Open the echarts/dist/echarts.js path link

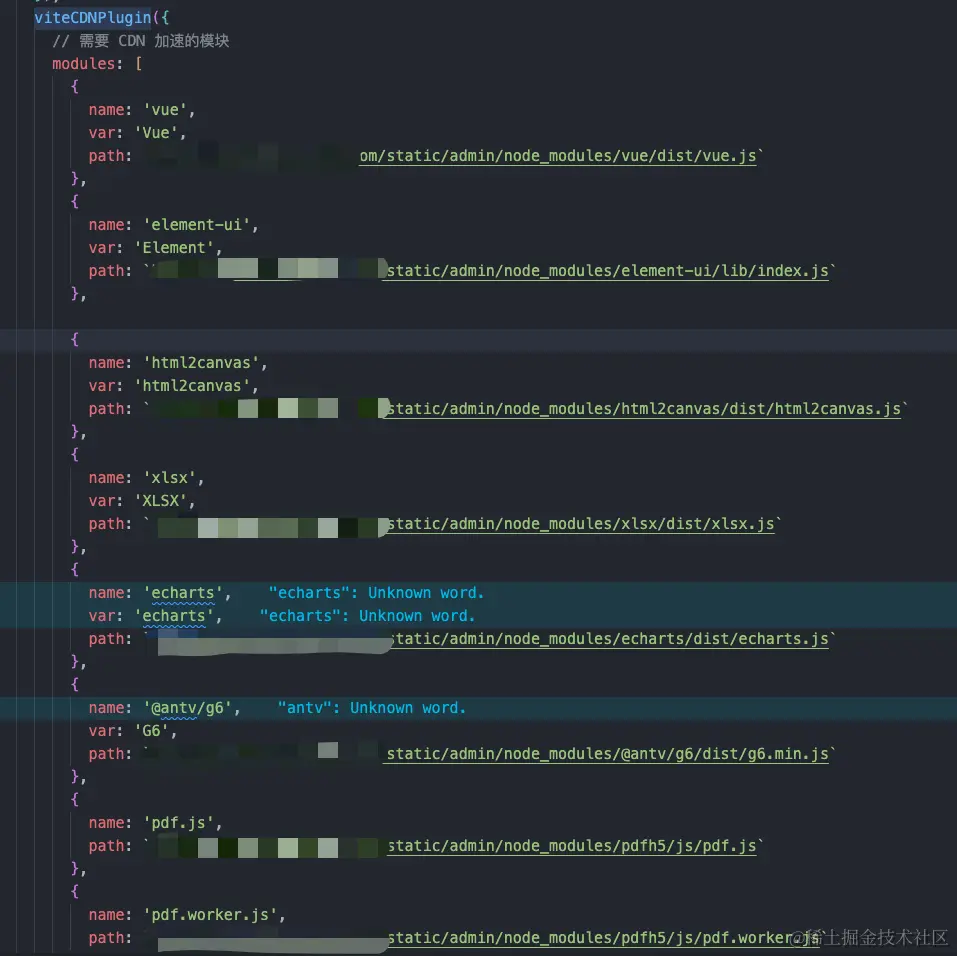pos(610,639)
